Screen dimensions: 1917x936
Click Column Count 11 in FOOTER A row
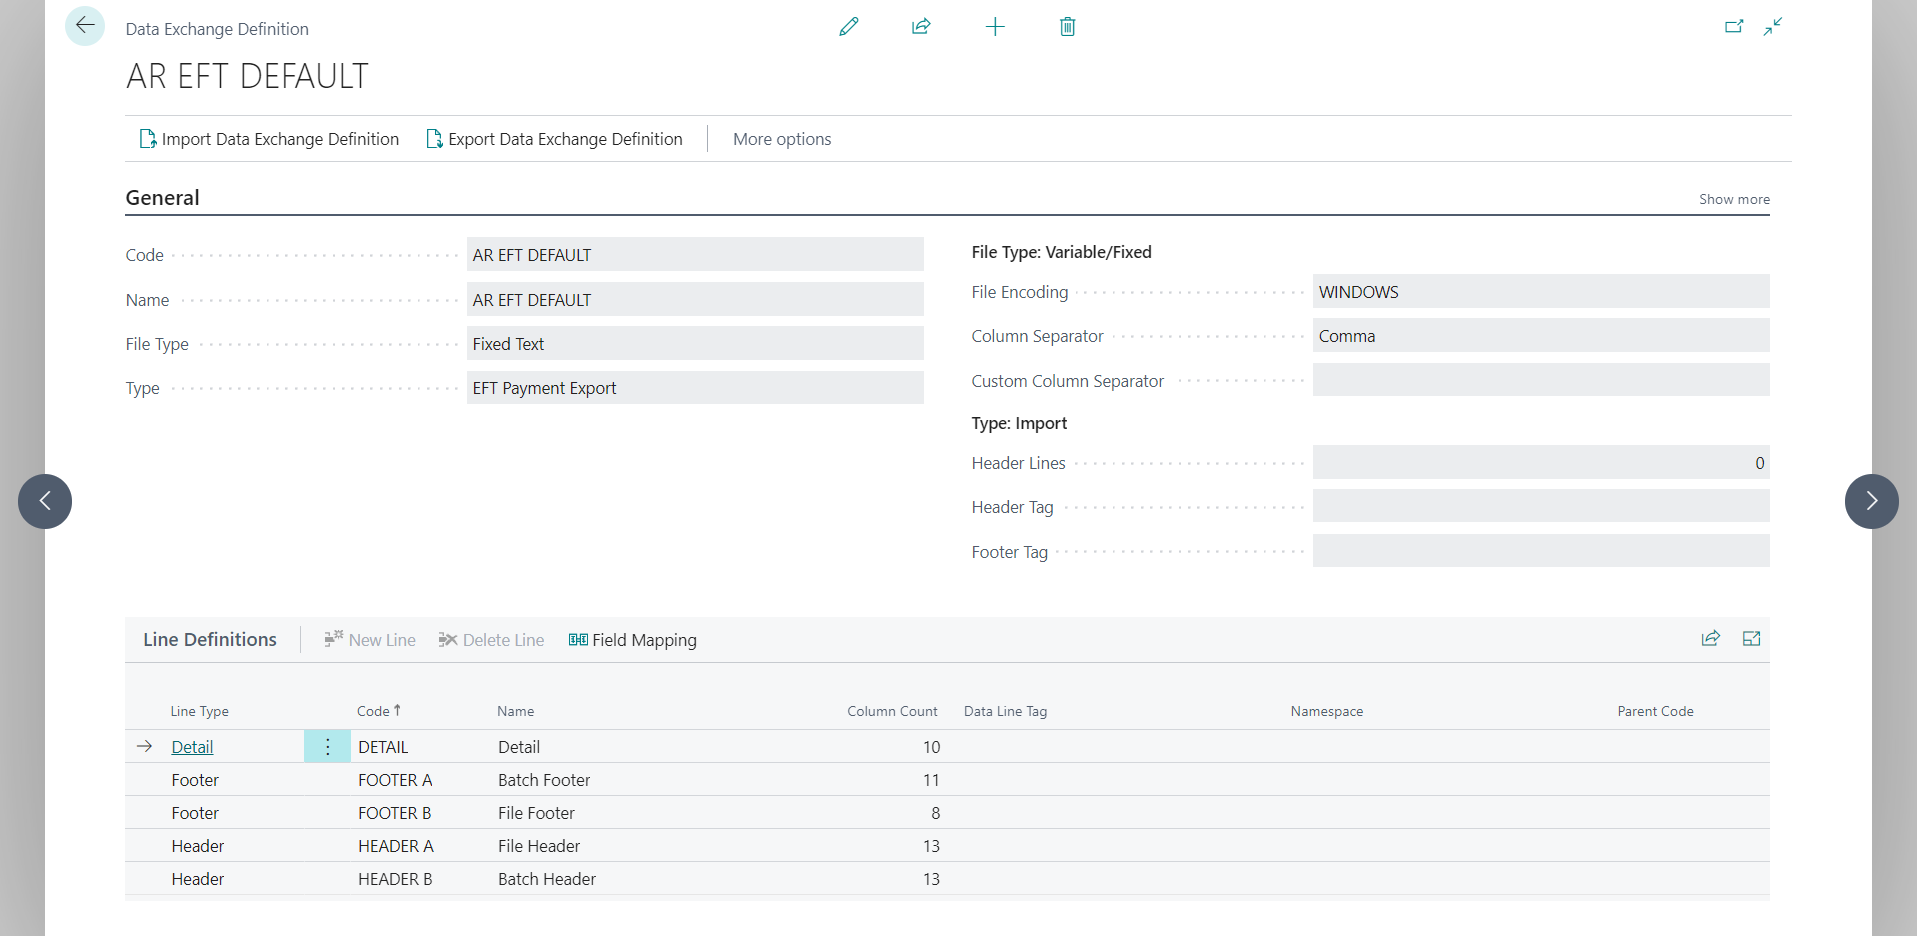pyautogui.click(x=931, y=780)
